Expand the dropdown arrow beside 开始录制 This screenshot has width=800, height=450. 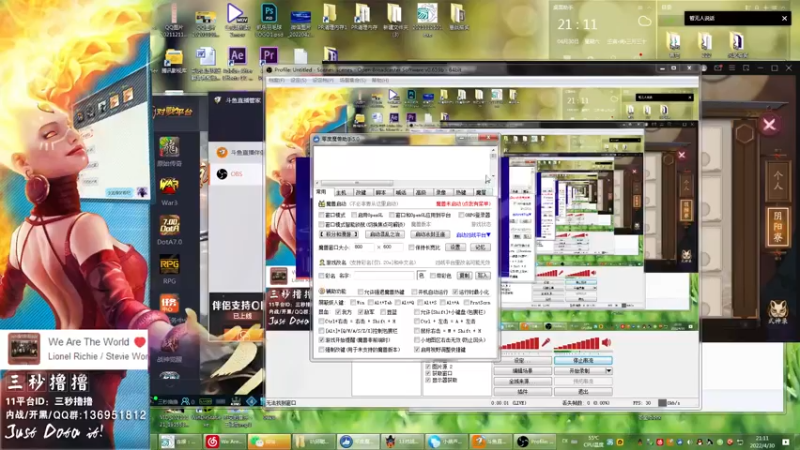pyautogui.click(x=608, y=371)
